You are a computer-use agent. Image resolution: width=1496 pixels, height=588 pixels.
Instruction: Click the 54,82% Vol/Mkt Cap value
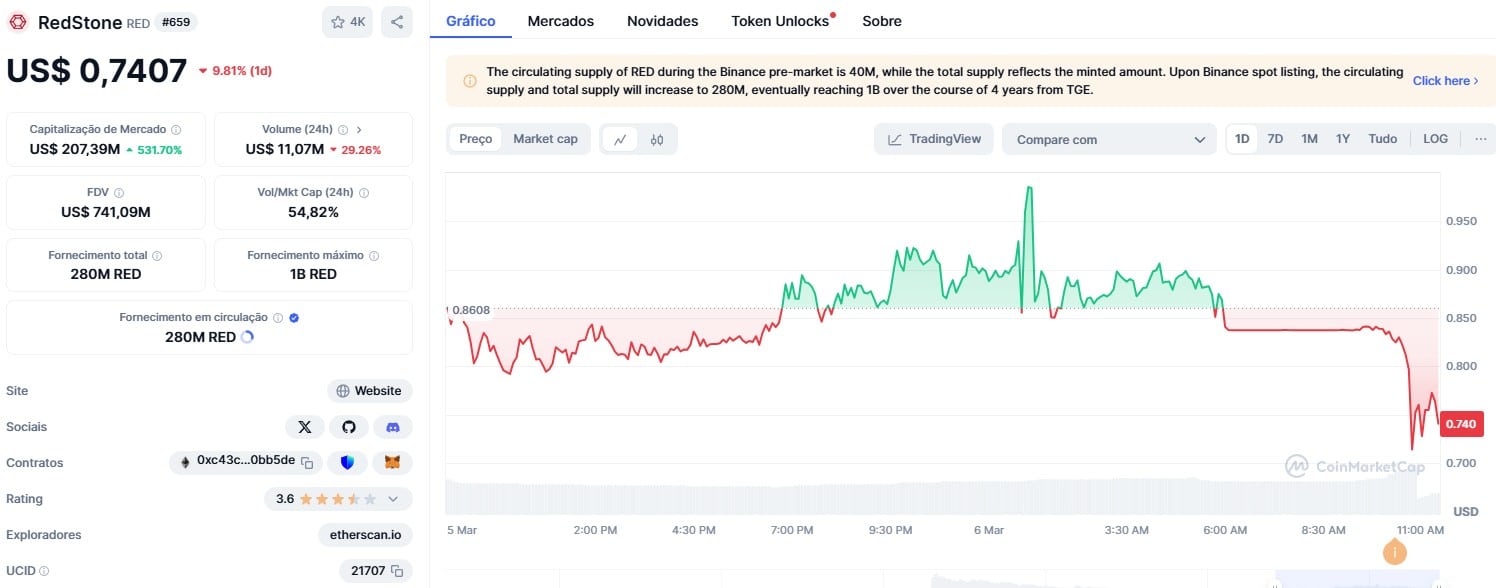(x=314, y=212)
